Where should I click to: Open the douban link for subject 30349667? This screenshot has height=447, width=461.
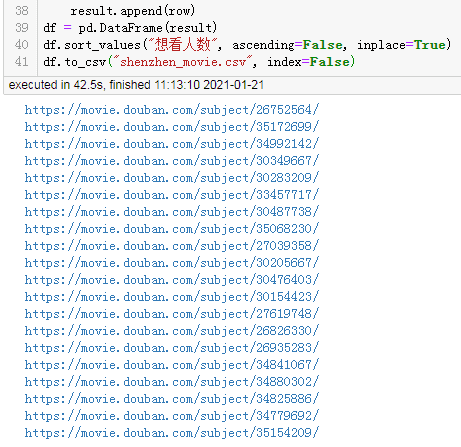pyautogui.click(x=172, y=161)
